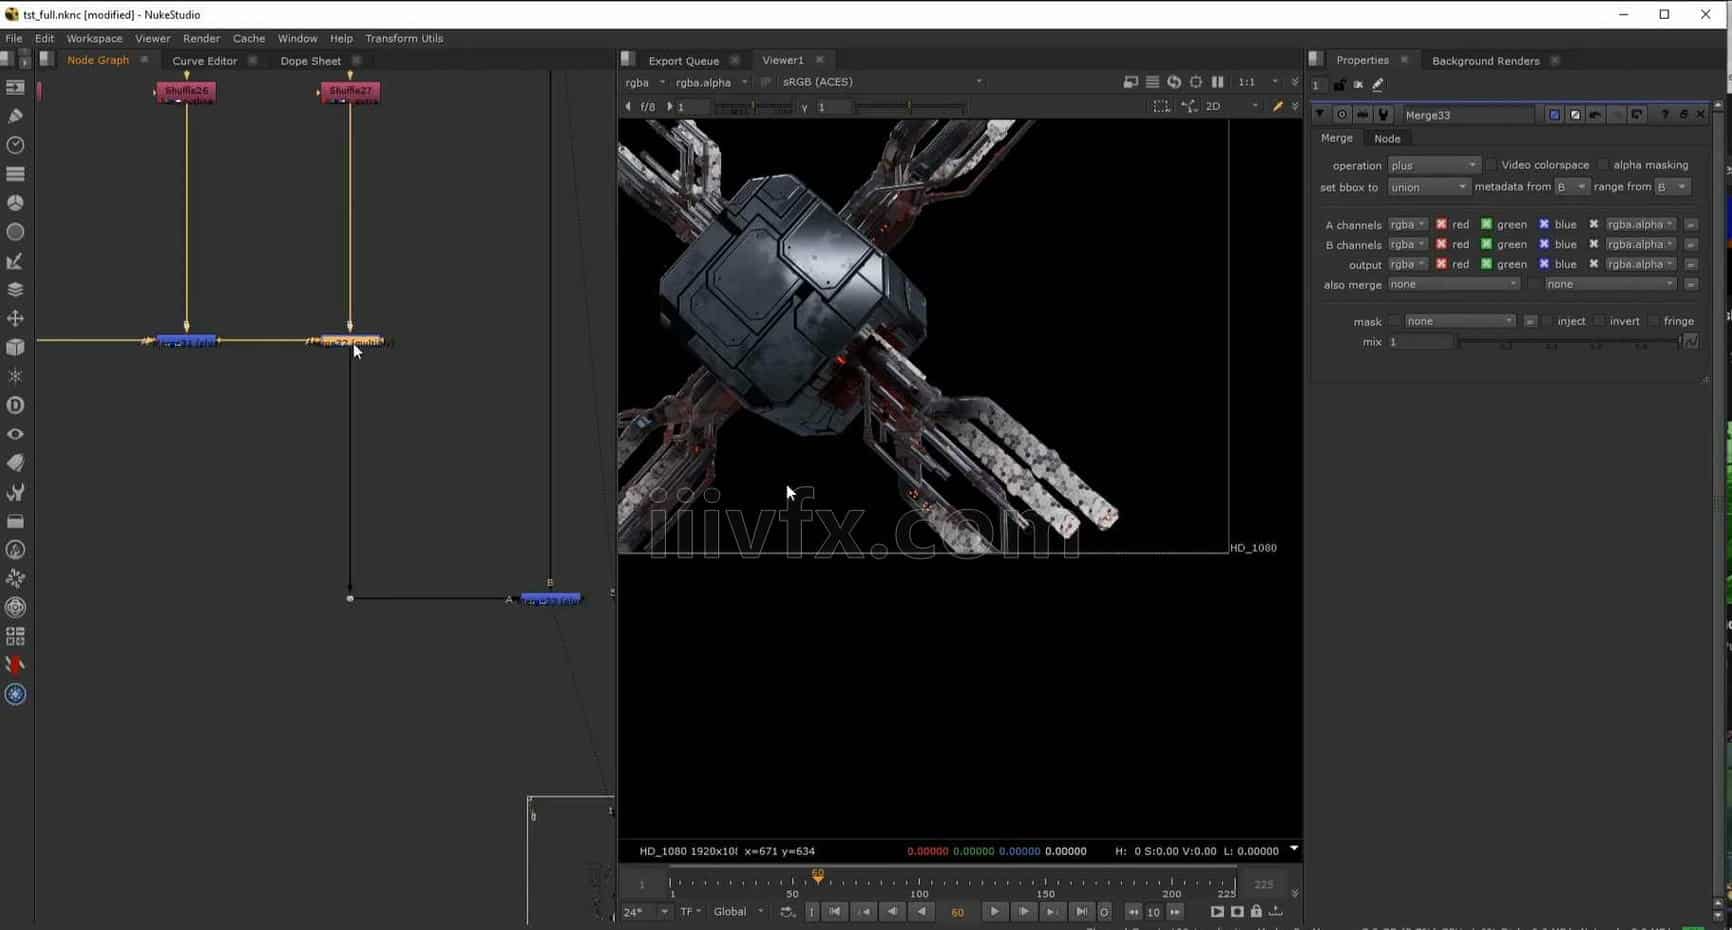The image size is (1732, 930).
Task: Go to the first frame
Action: click(x=834, y=911)
